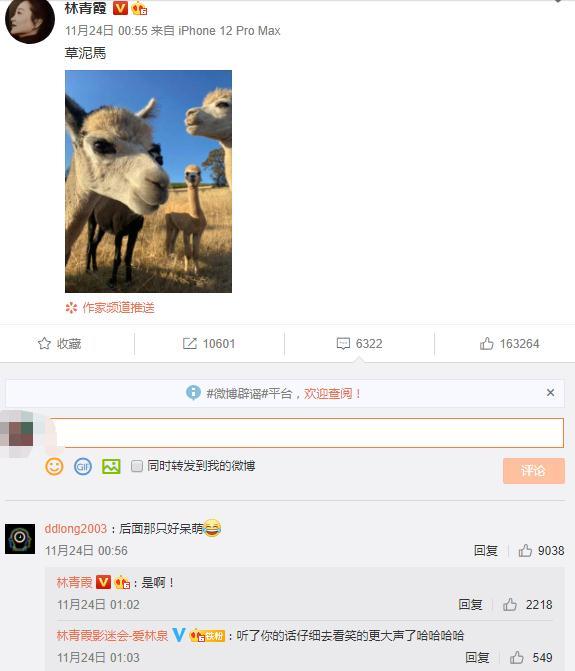
Task: Like the post with 163264 likes
Action: click(x=486, y=344)
